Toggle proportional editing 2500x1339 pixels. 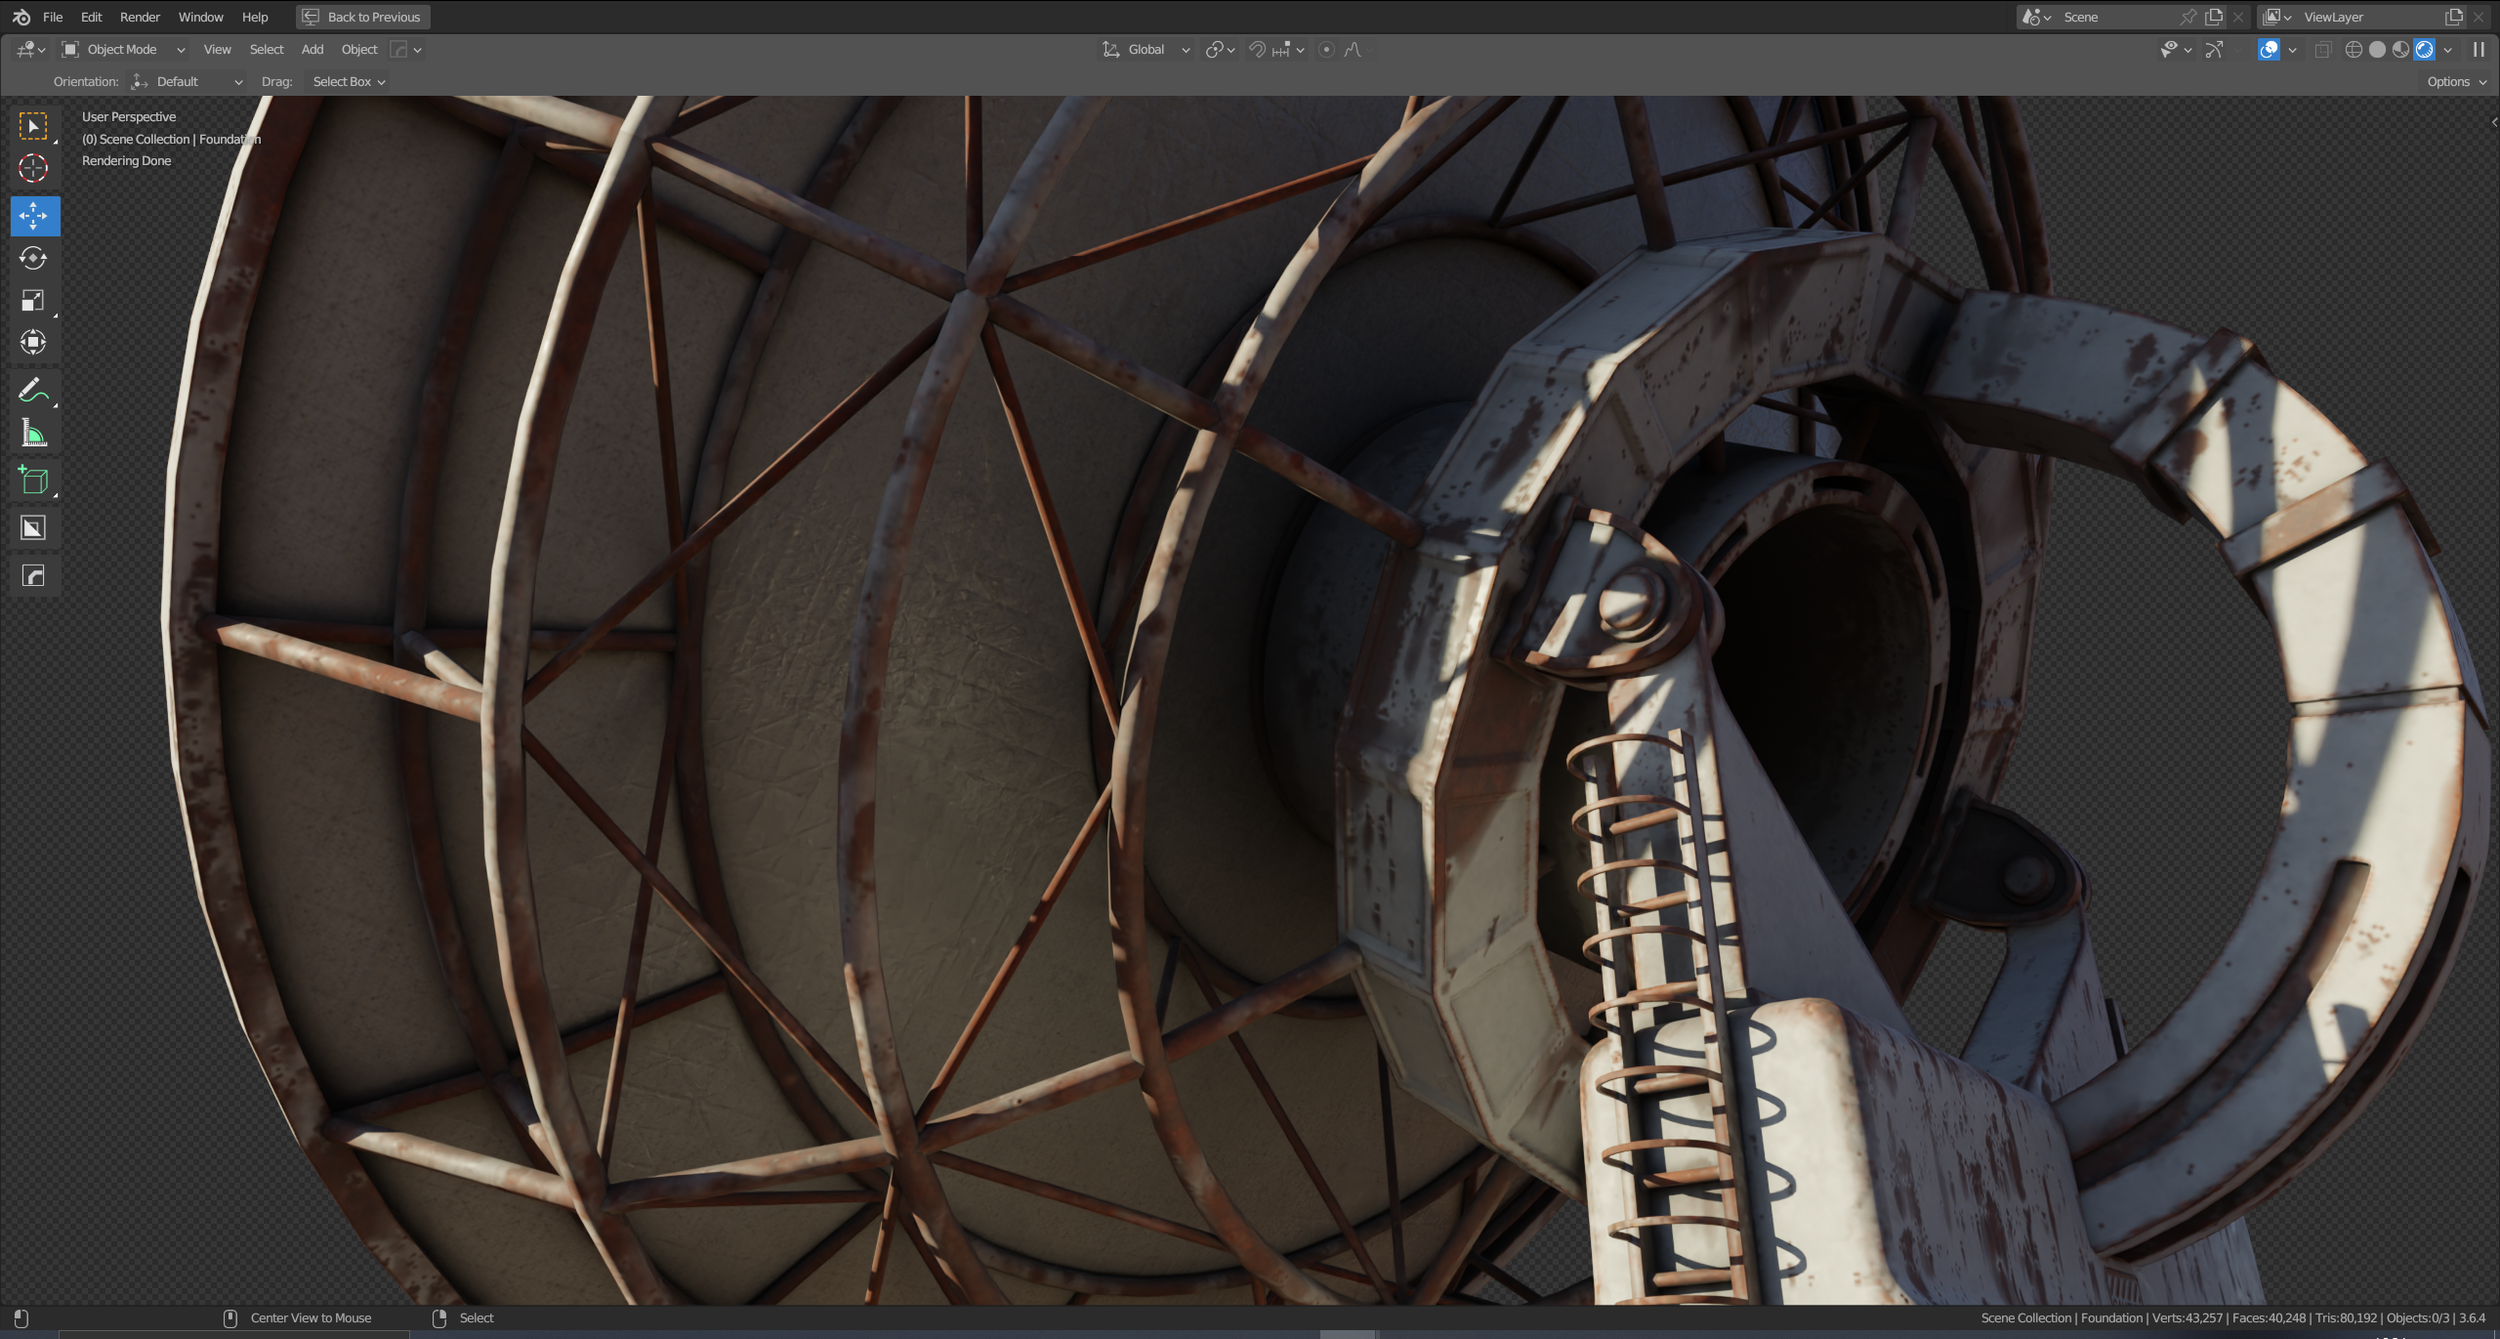click(x=1326, y=49)
